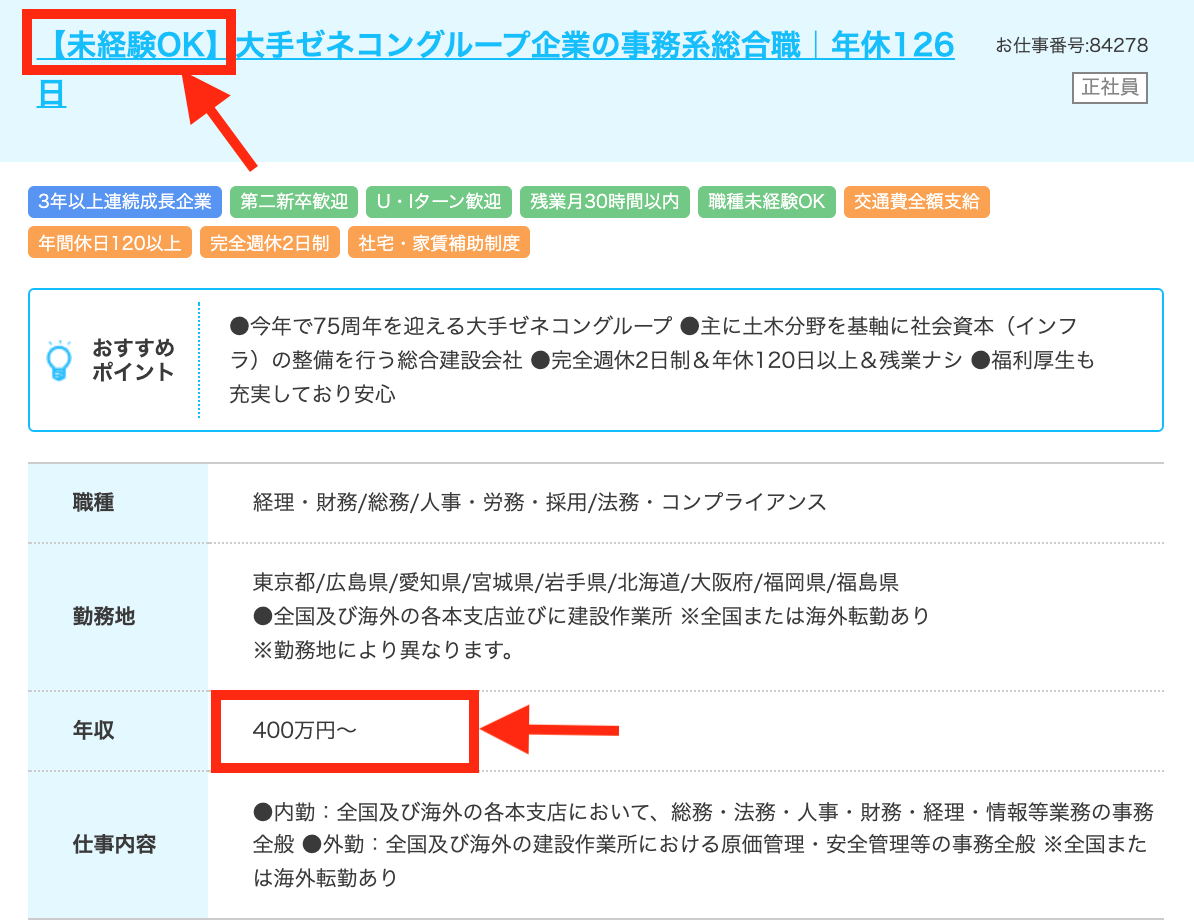Viewport: 1194px width, 920px height.
Task: Click the 交通費全額支給 tag
Action: 916,202
